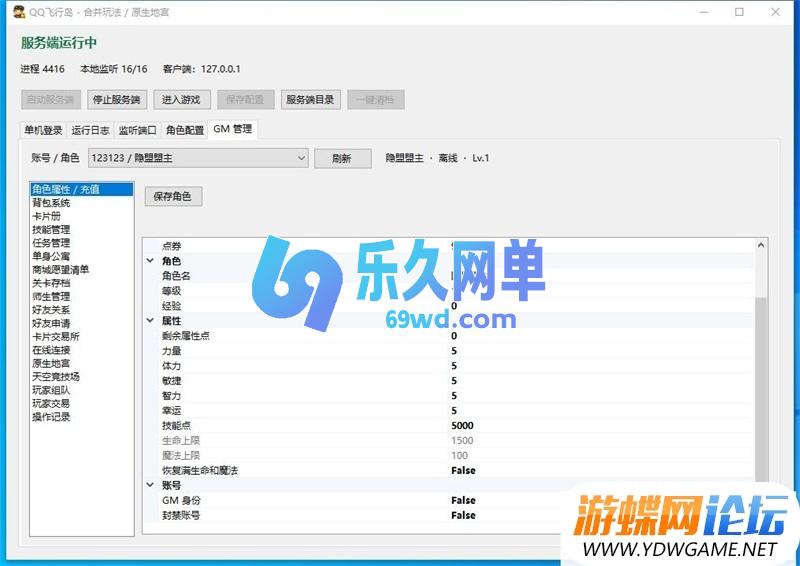This screenshot has width=800, height=566.
Task: Select 商城愿望清单 in the list
Action: click(x=82, y=269)
